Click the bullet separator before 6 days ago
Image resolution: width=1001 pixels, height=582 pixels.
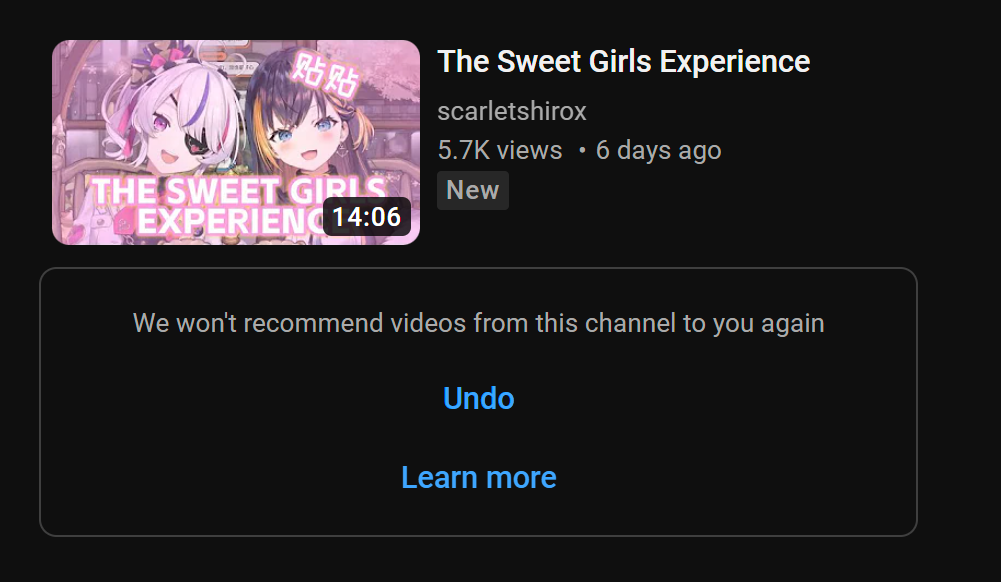pos(582,151)
